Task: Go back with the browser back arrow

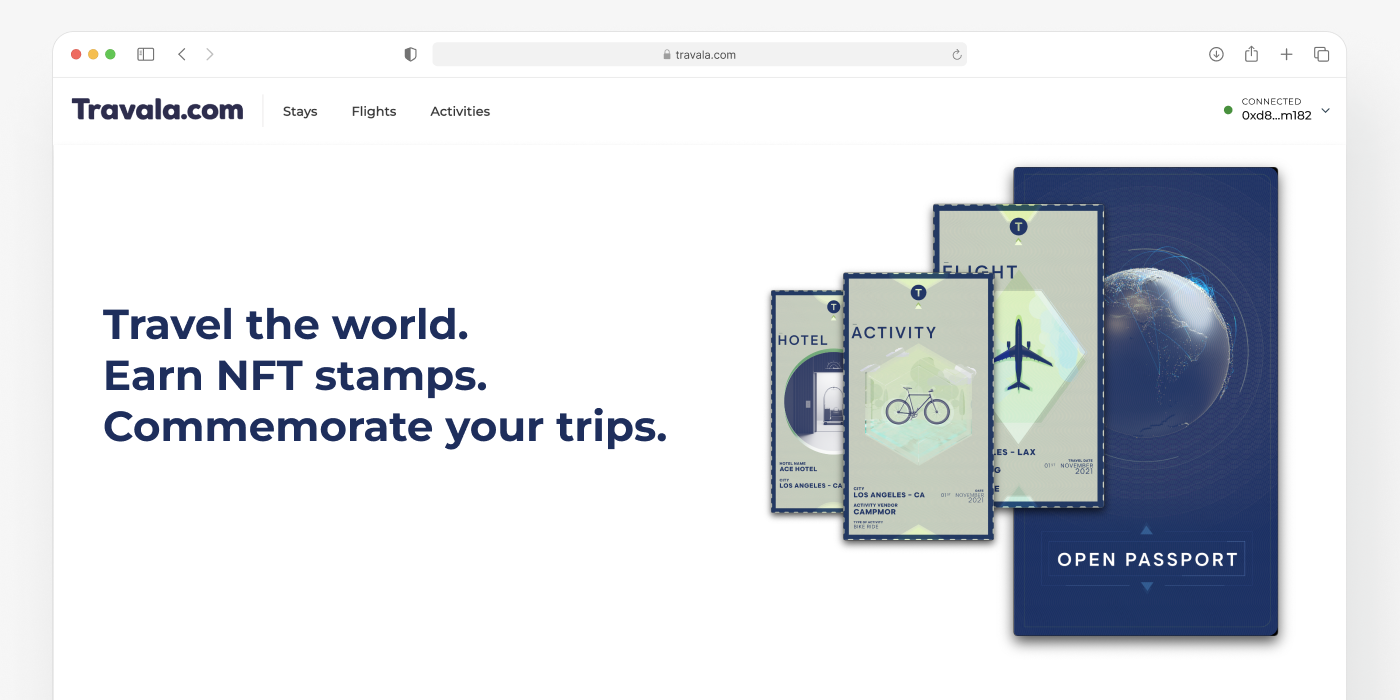Action: coord(181,54)
